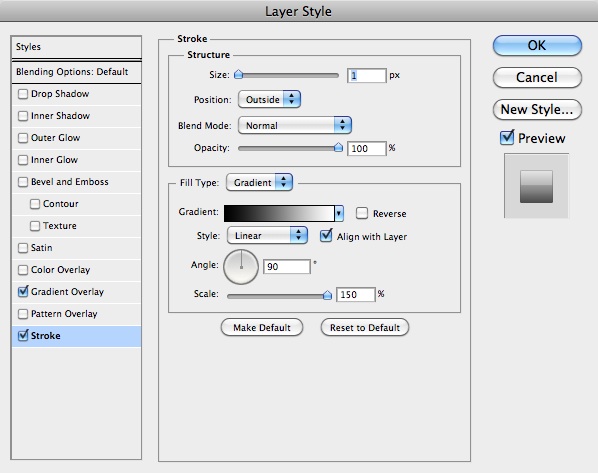Open the Bevel and Emboss settings row

pos(77,182)
